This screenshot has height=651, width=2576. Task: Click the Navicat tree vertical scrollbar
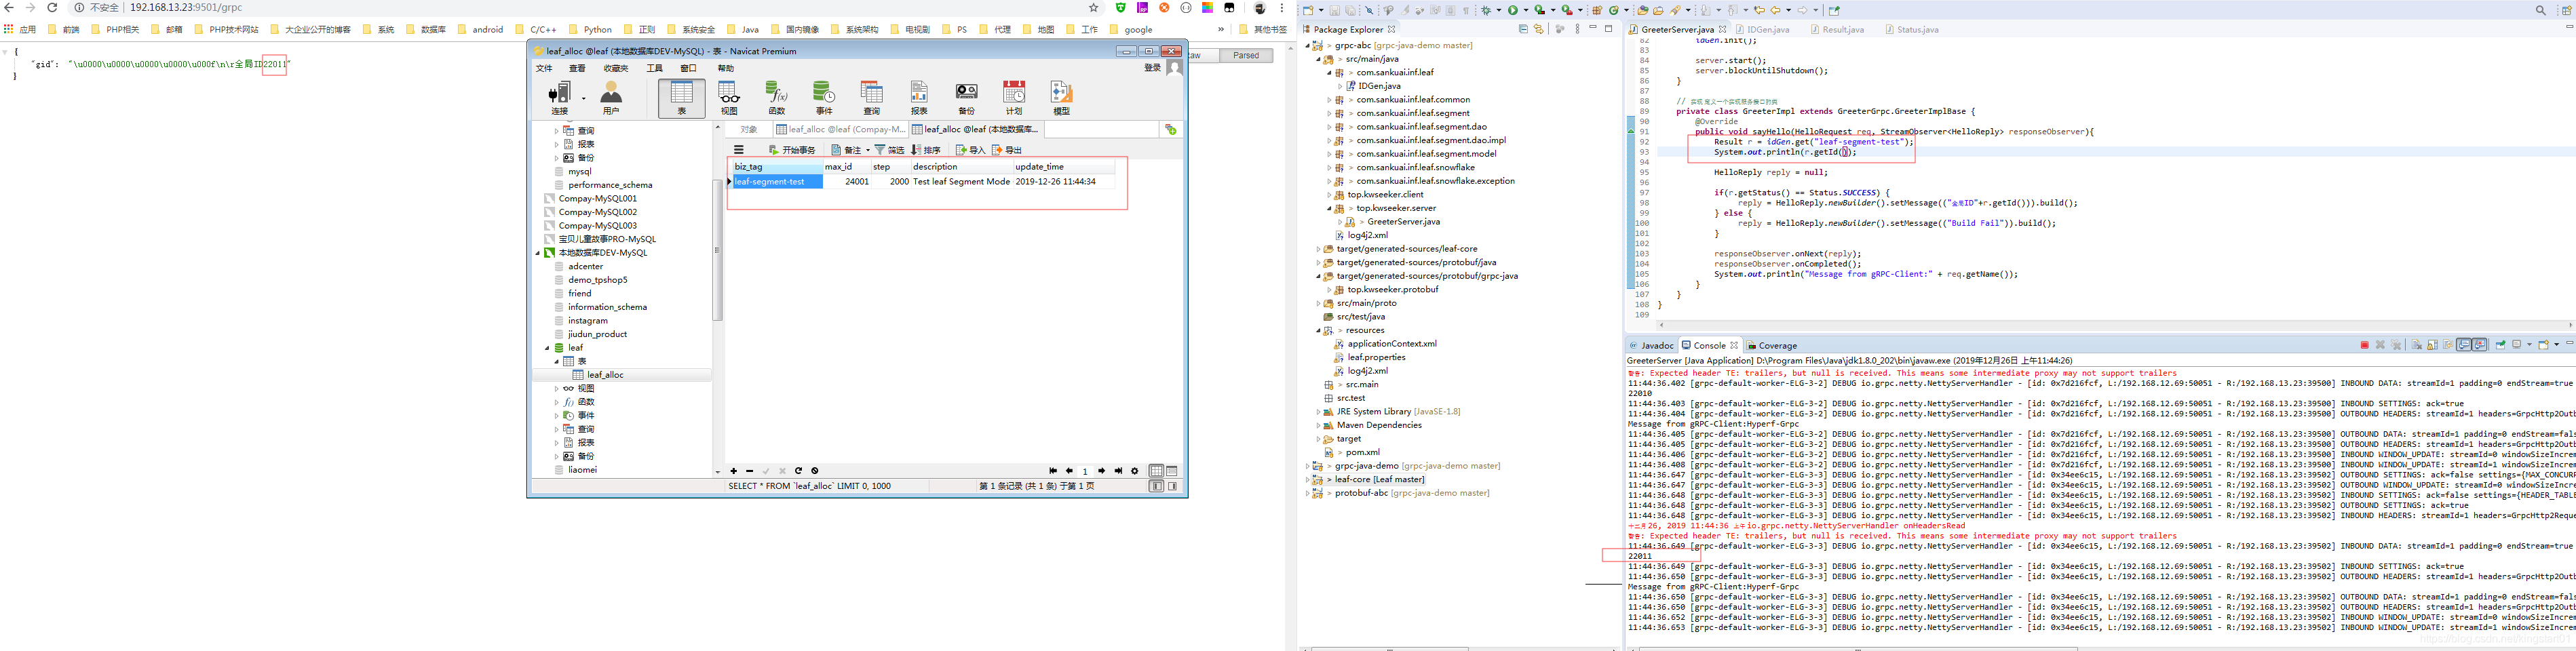(x=717, y=250)
